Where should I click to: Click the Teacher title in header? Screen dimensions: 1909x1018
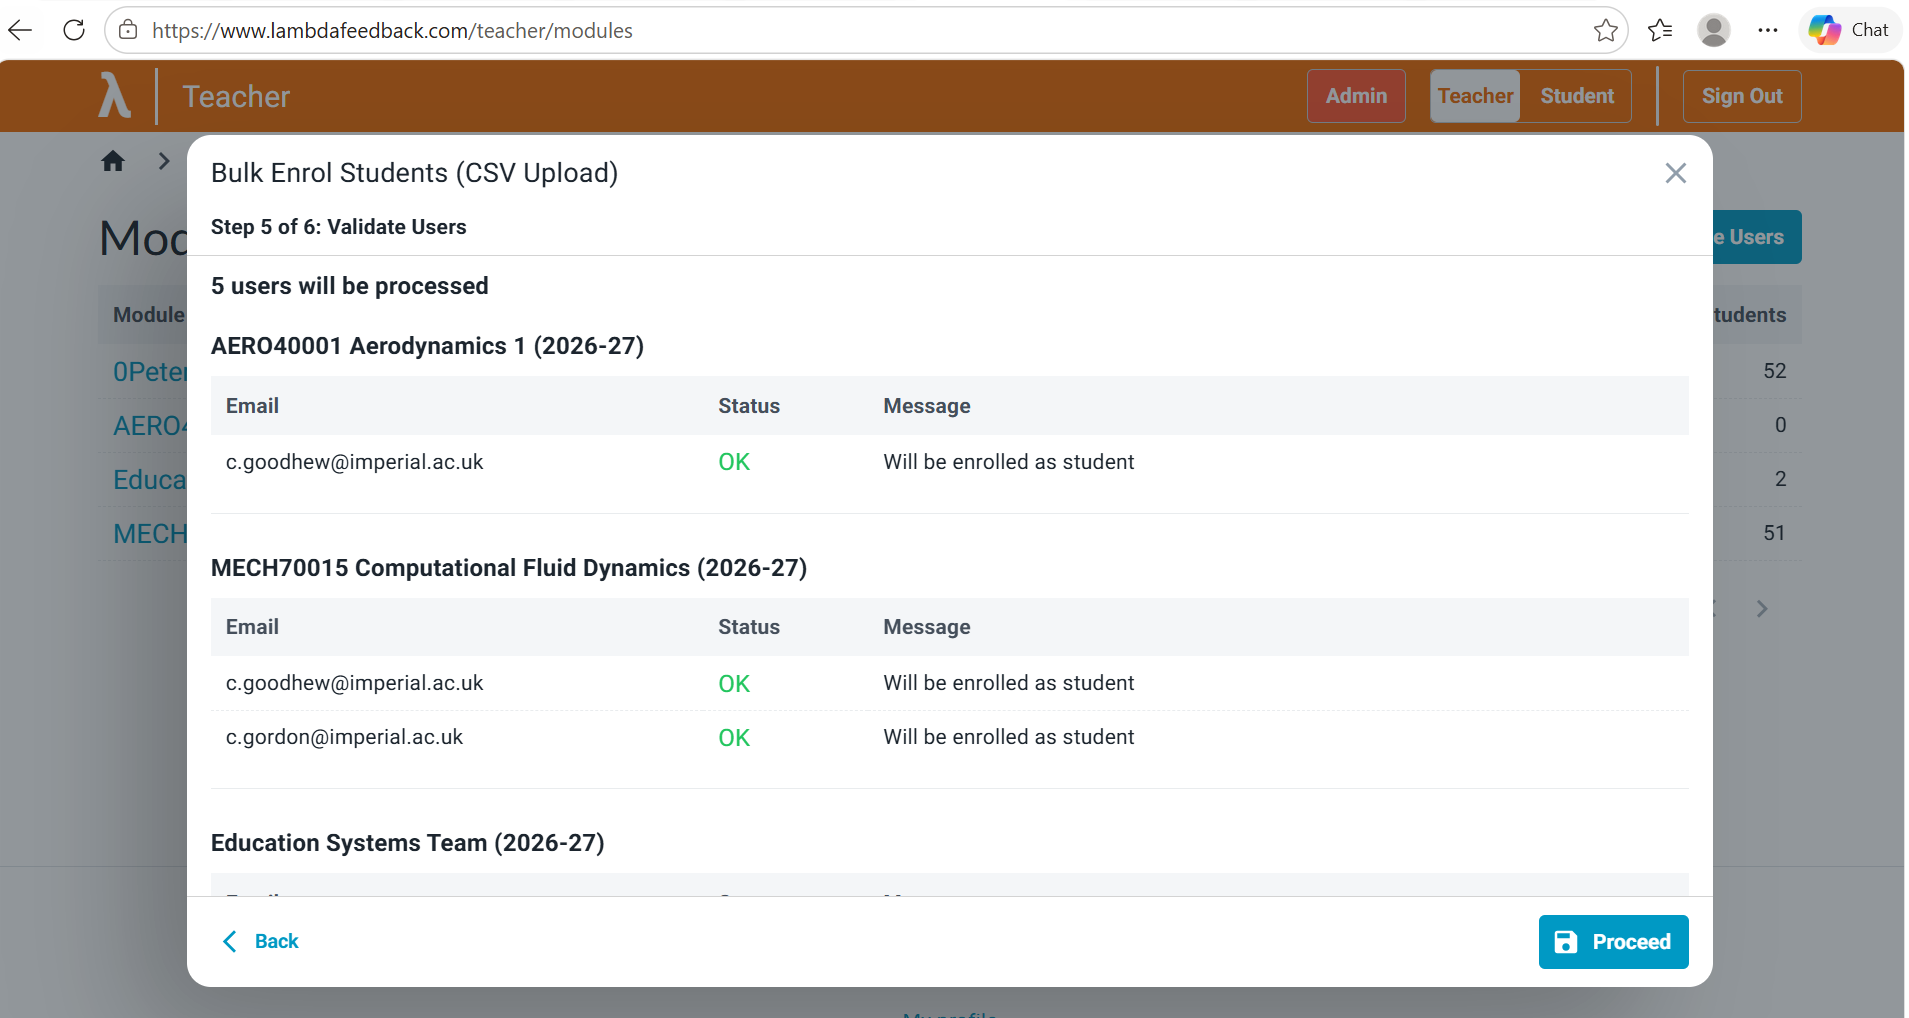tap(236, 97)
